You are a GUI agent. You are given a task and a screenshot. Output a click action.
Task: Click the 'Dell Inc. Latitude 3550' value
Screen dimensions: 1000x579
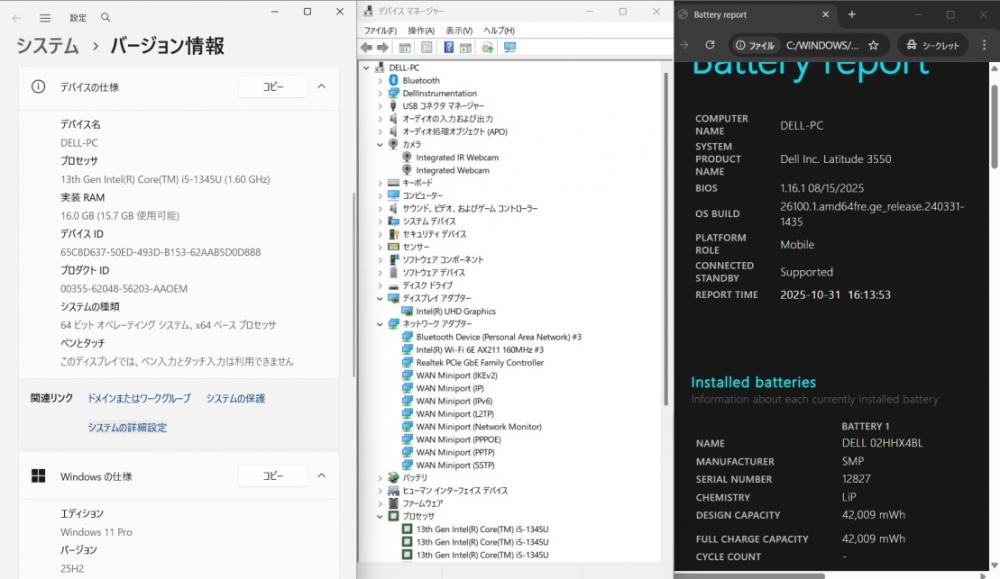(835, 159)
